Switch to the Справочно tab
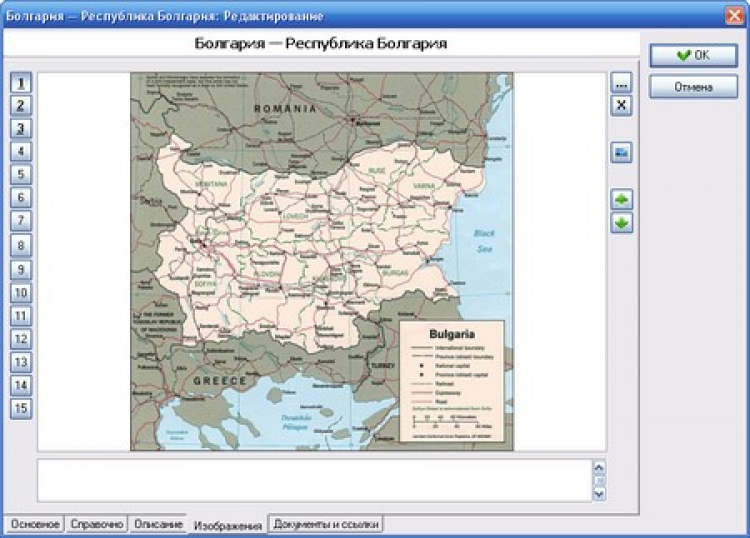This screenshot has height=538, width=750. tap(97, 524)
